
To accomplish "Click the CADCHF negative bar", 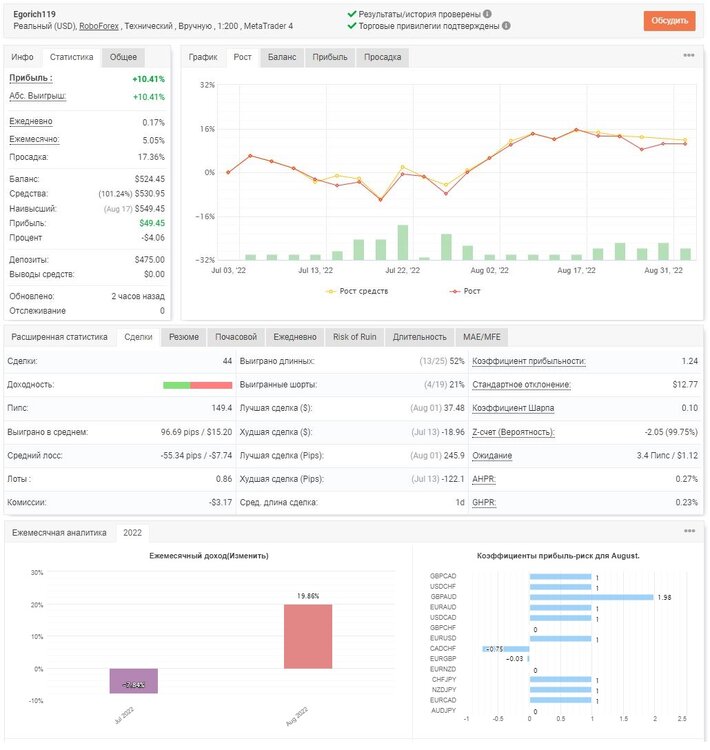I will click(x=506, y=649).
